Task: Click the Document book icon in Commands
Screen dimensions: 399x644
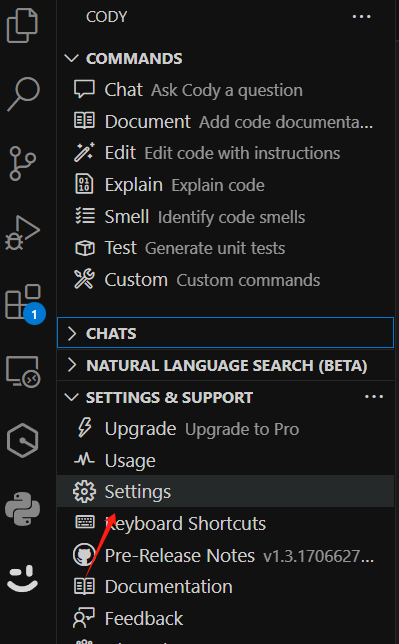Action: tap(85, 121)
